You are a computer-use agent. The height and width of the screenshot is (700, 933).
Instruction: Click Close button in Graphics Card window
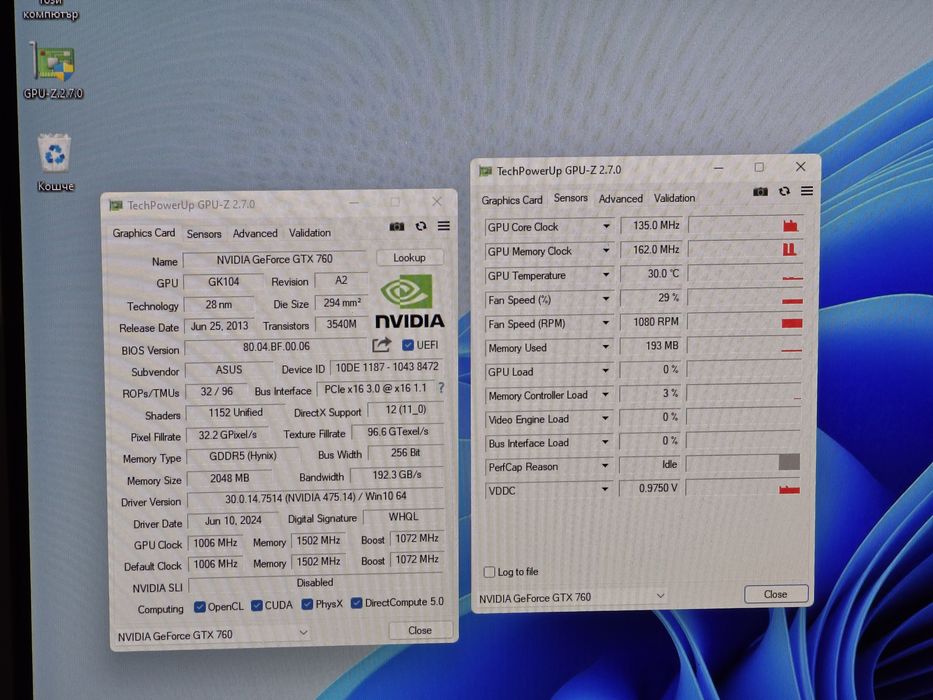click(420, 630)
